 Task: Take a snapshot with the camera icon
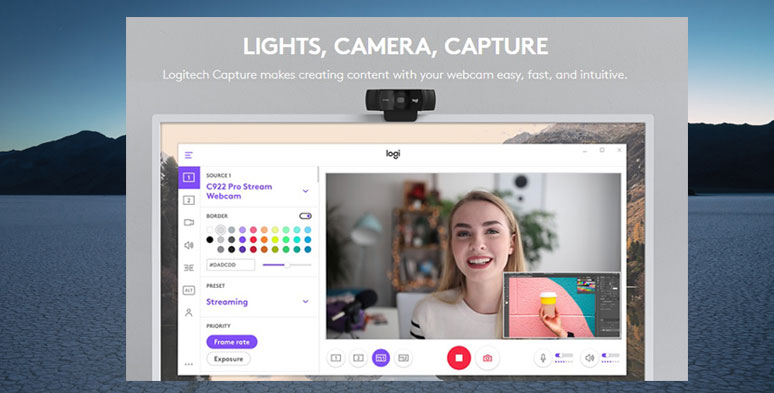coord(488,358)
